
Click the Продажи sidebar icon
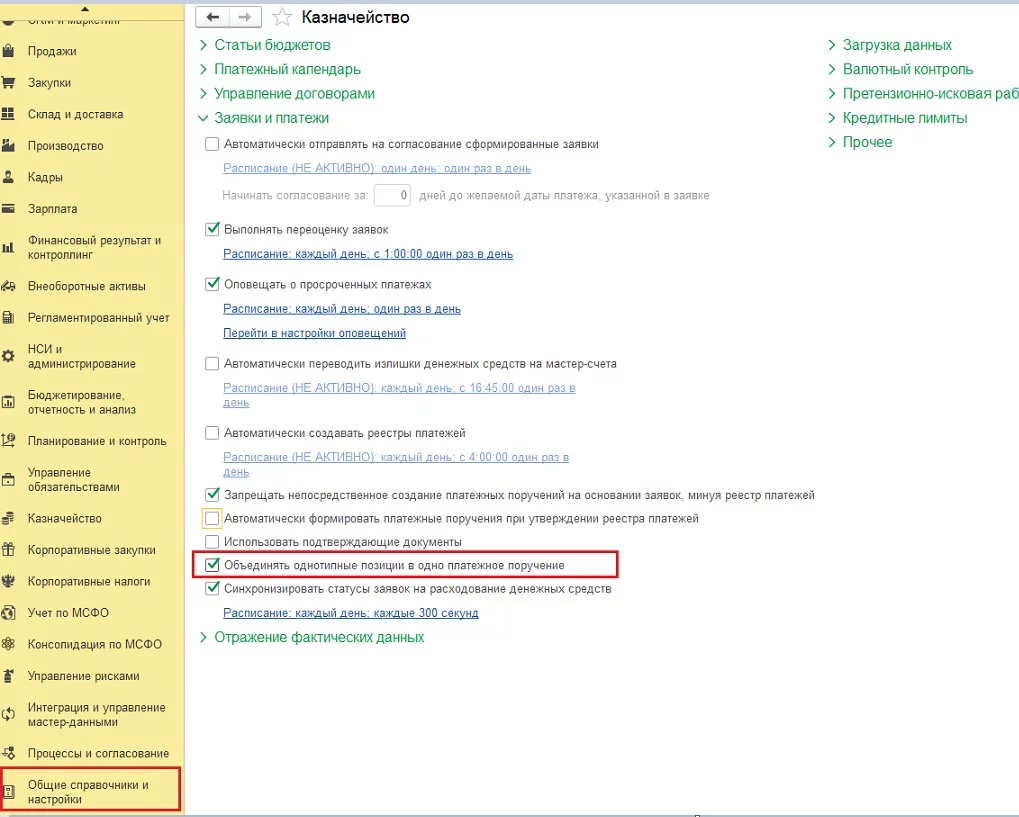pos(8,51)
